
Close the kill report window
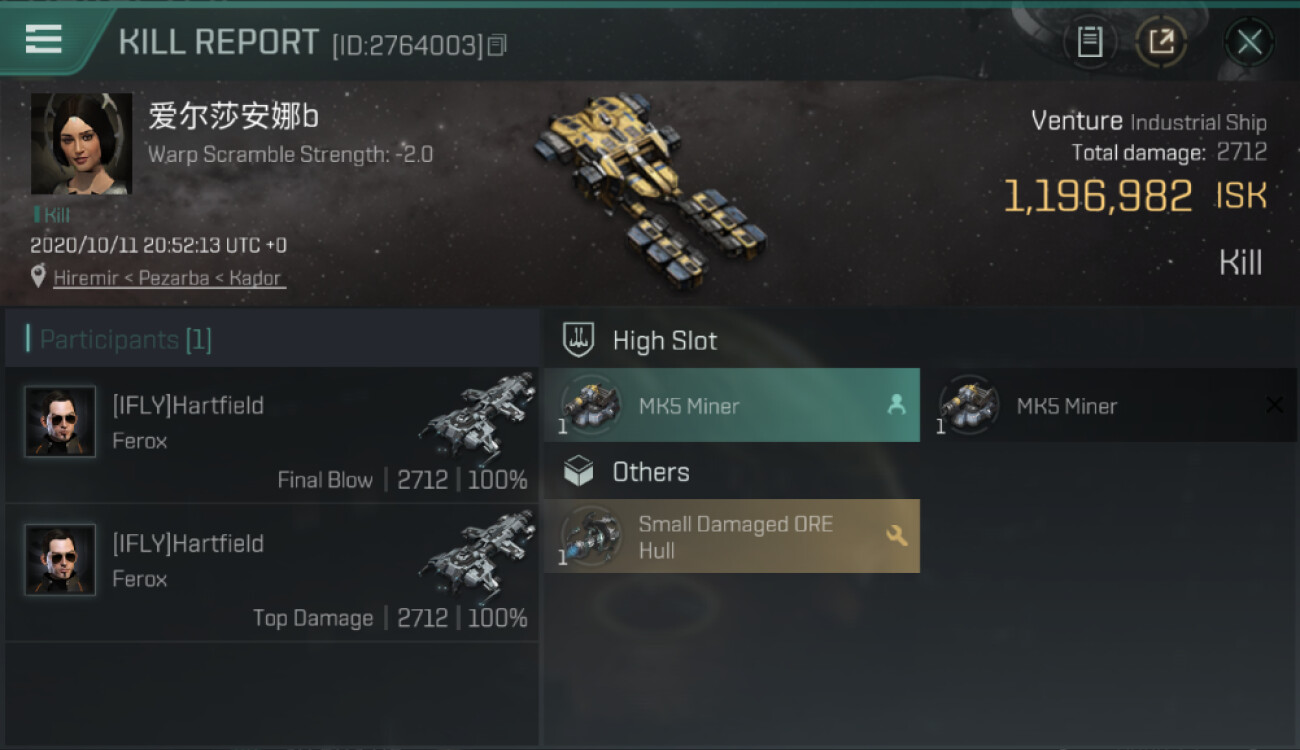[x=1249, y=42]
